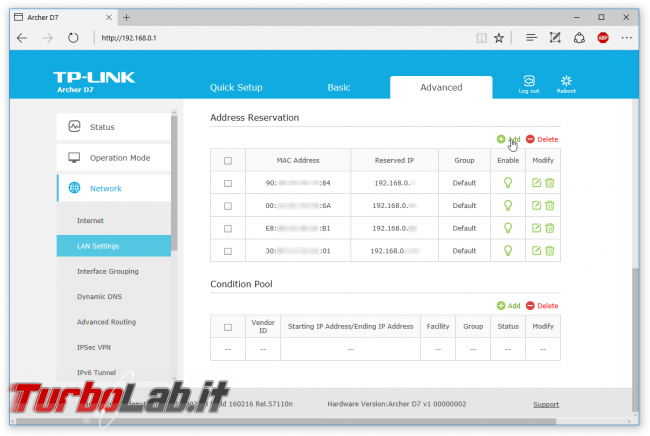The image size is (650, 436).
Task: Click the browser back arrow
Action: (x=22, y=38)
